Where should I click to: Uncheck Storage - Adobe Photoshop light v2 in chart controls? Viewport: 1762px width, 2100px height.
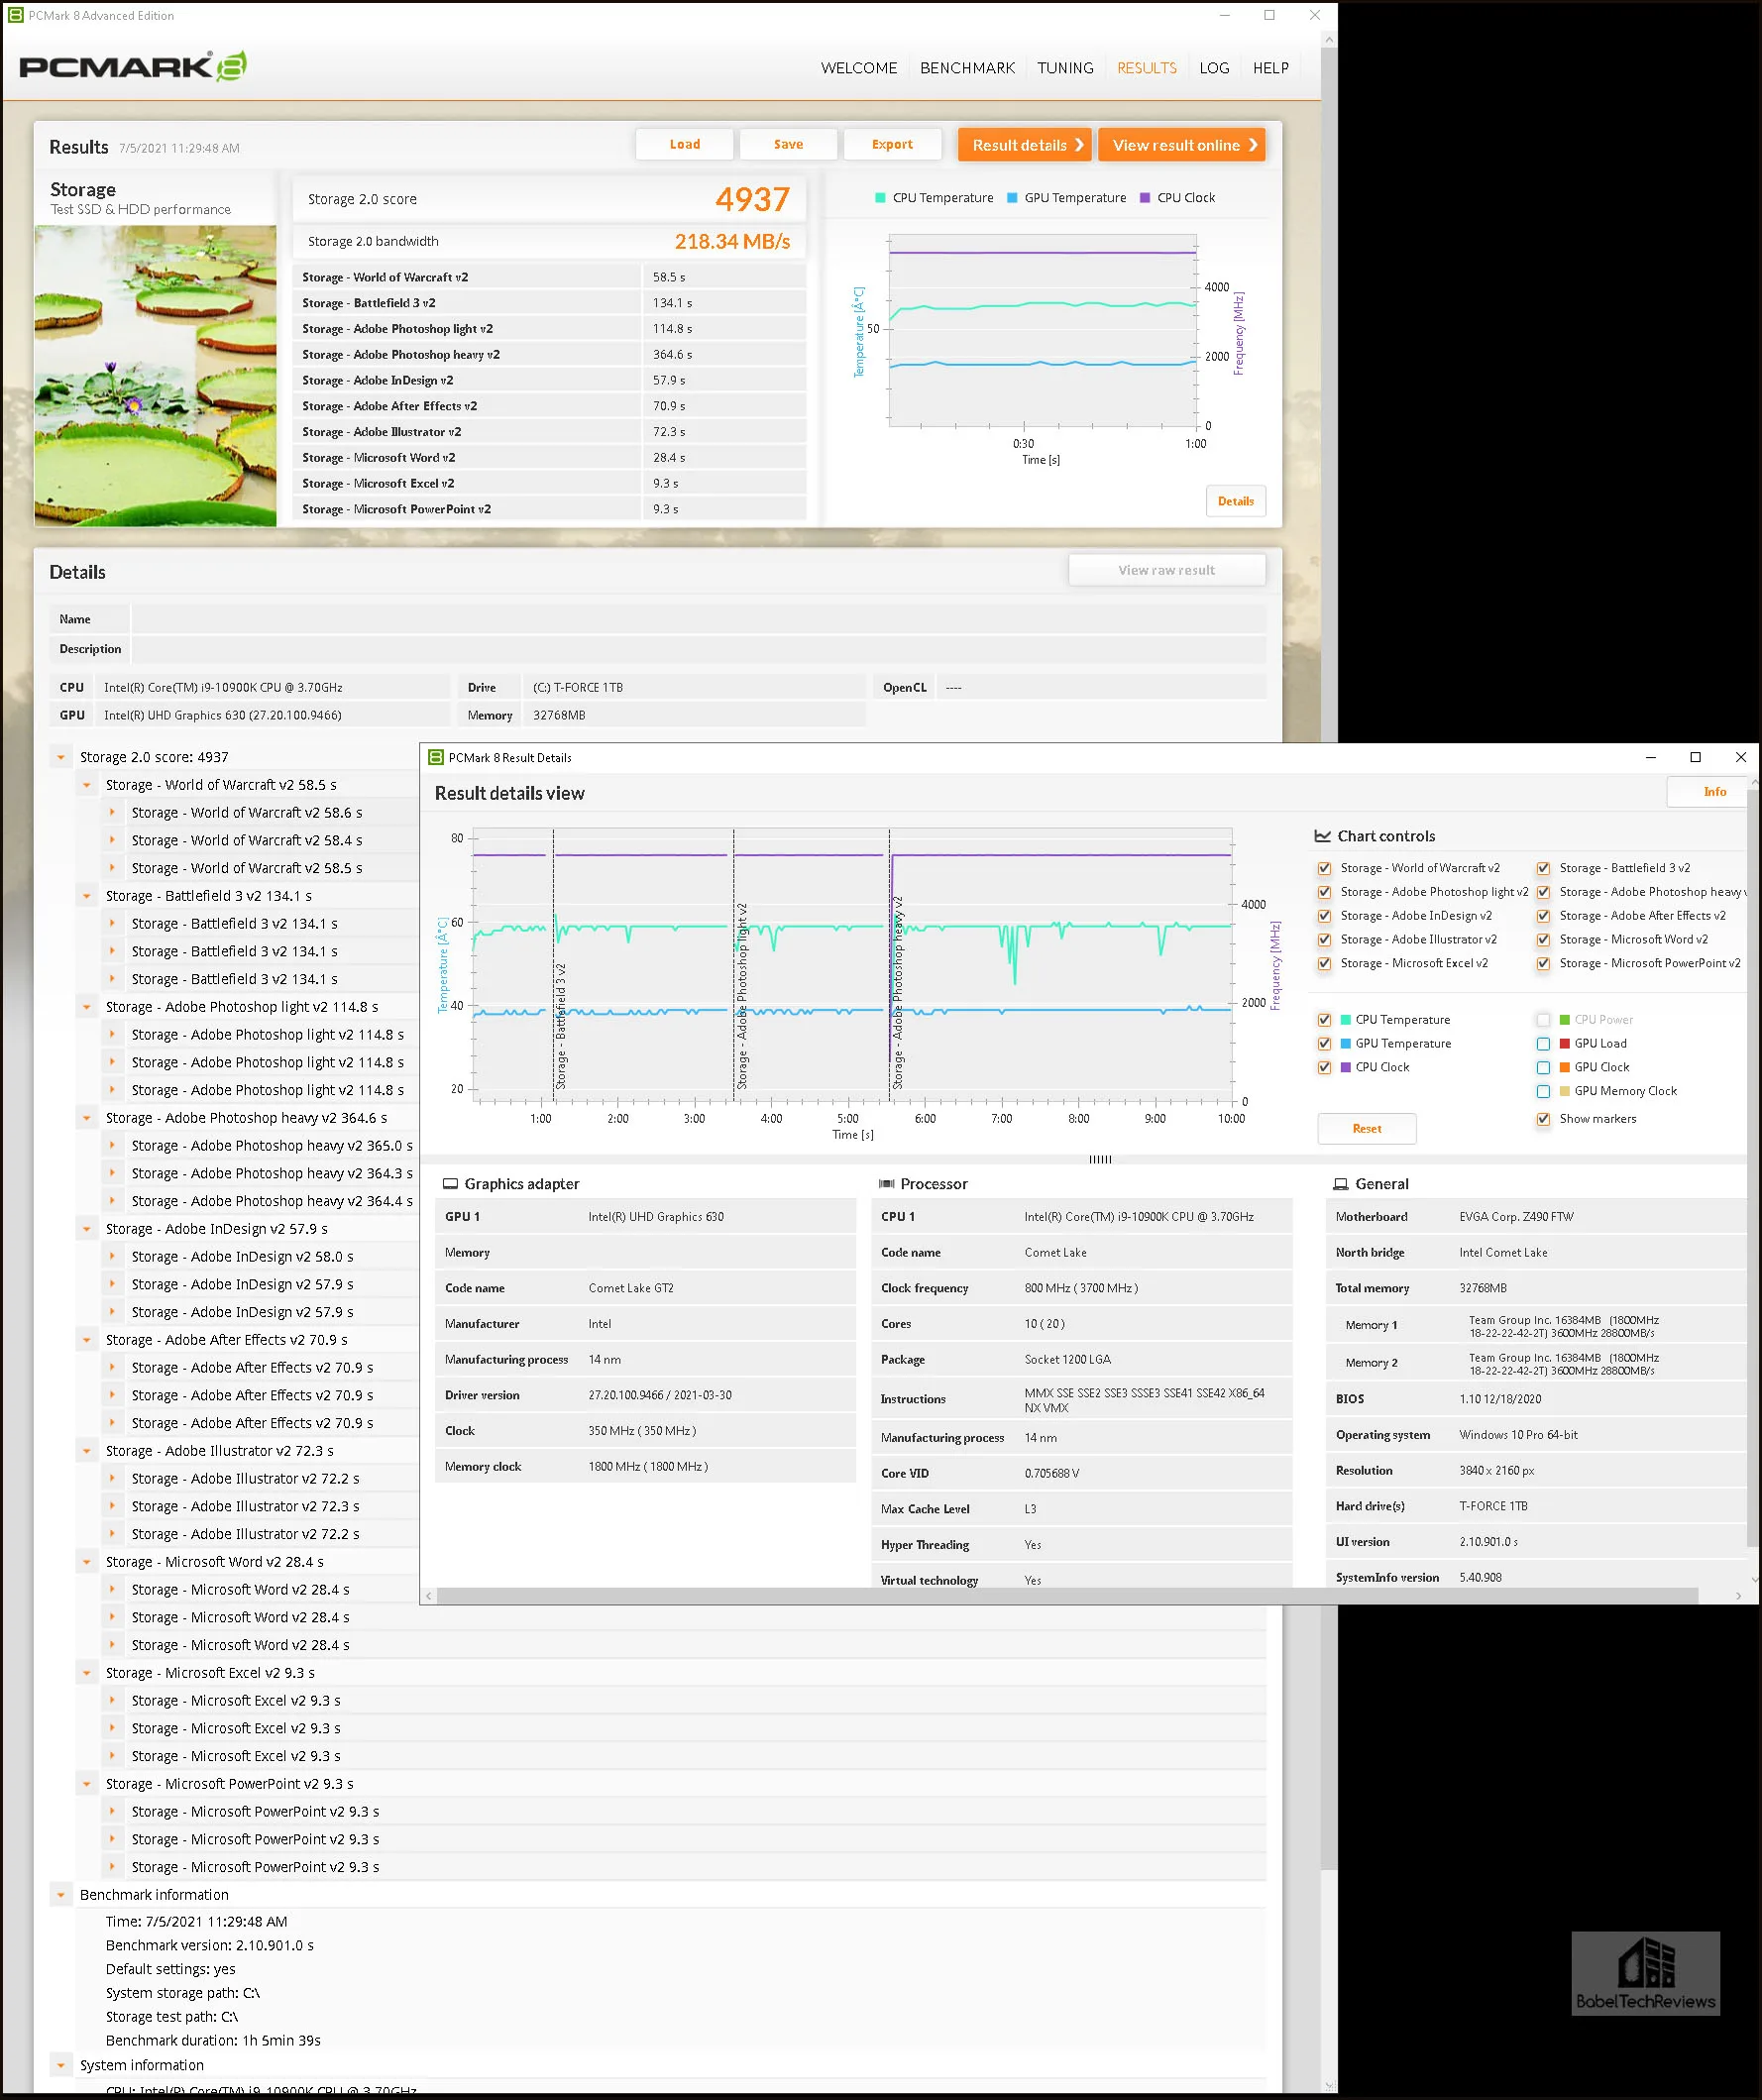coord(1324,892)
